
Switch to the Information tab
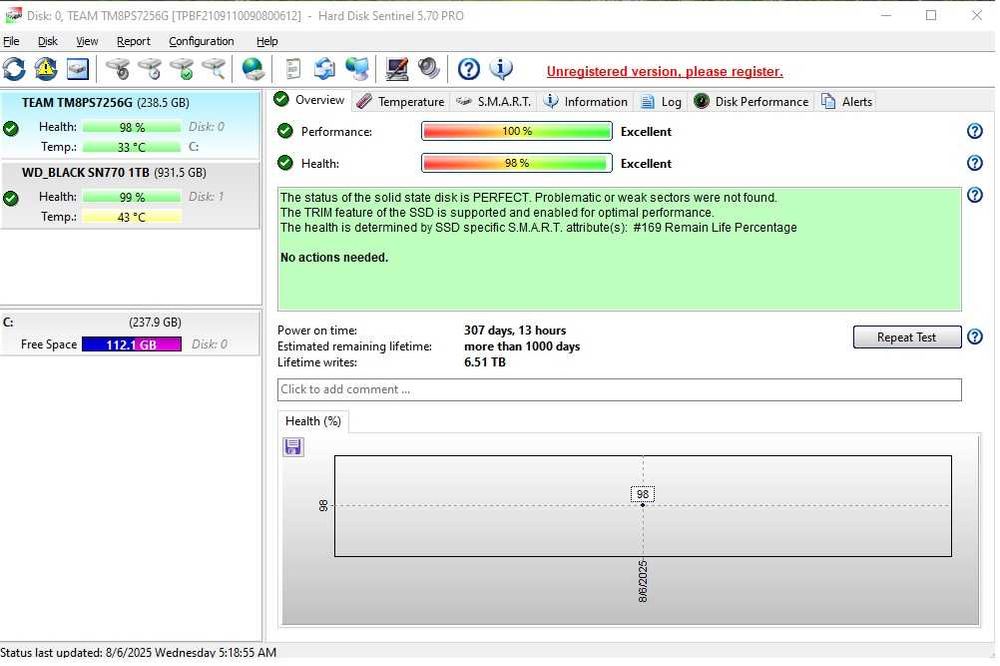(x=586, y=101)
